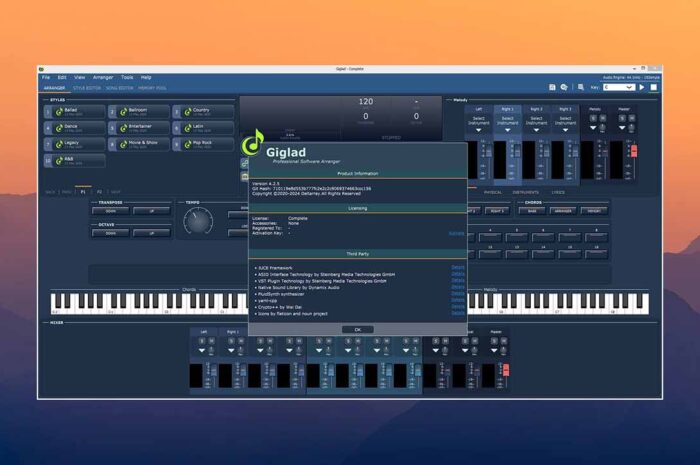Click OK to close the About dialog
700x465 pixels.
click(357, 329)
